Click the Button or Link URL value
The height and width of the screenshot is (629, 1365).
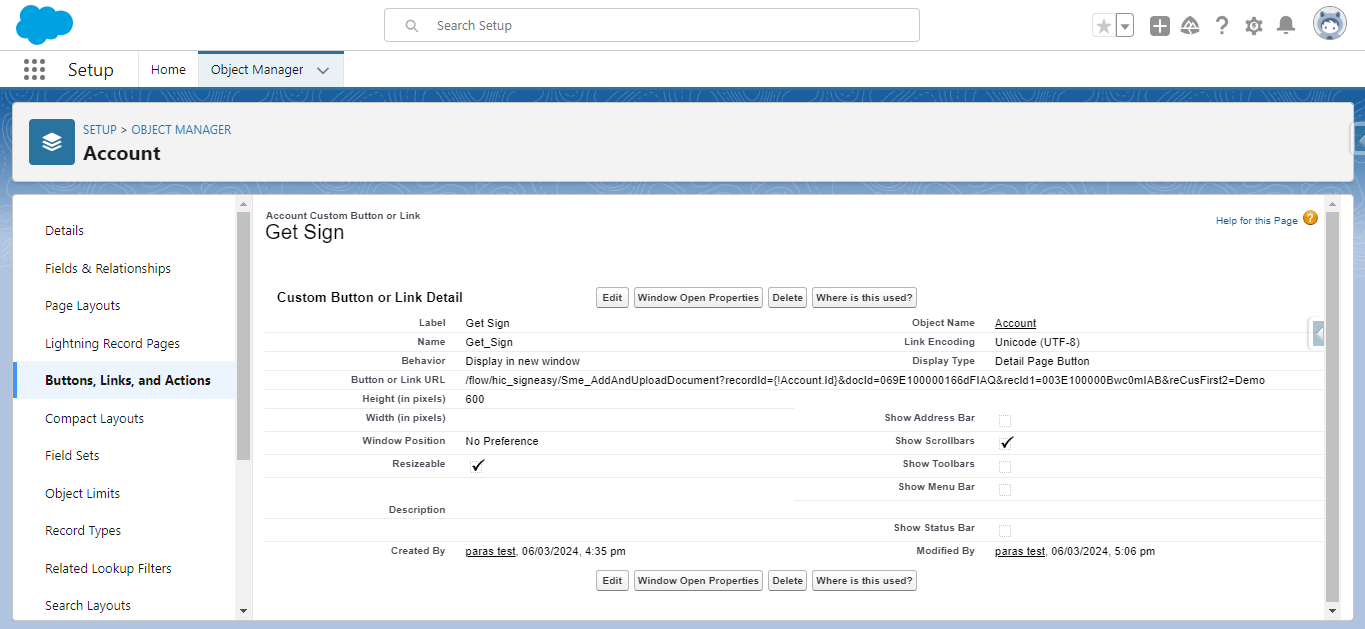coord(865,380)
